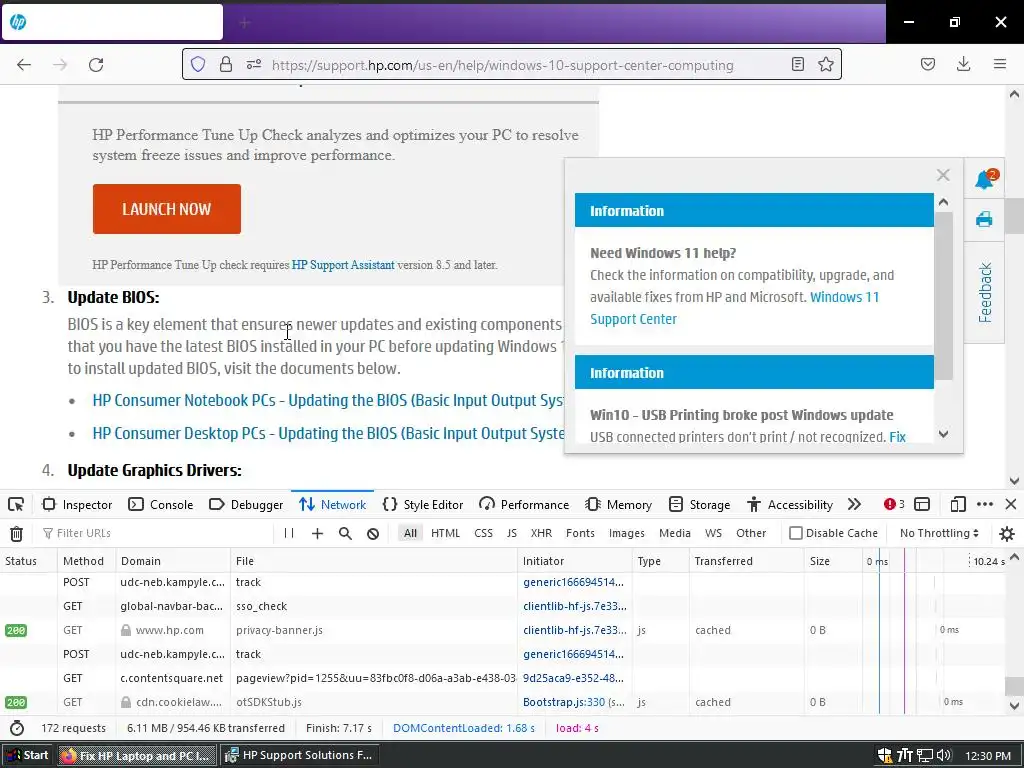The height and width of the screenshot is (768, 1024).
Task: Click the HP print page icon
Action: (984, 219)
